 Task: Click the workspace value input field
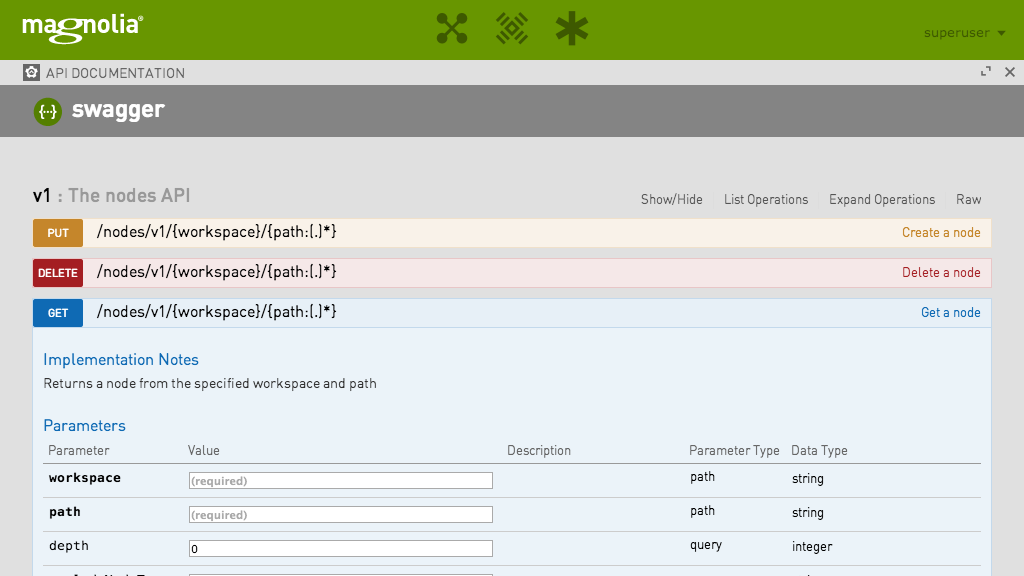click(x=340, y=481)
